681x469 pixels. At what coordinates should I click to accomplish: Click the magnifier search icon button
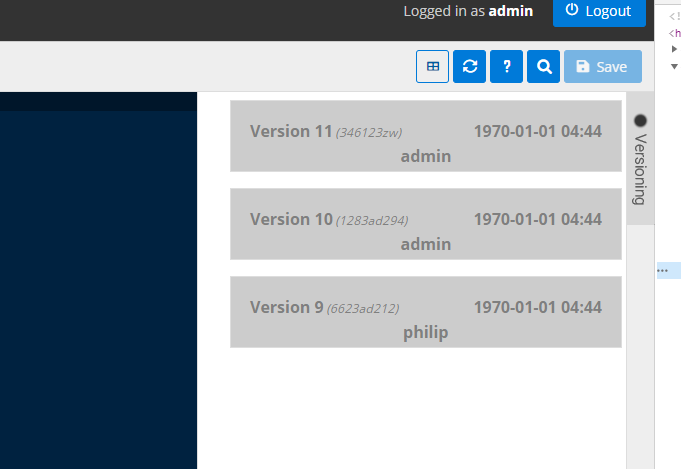click(x=544, y=67)
